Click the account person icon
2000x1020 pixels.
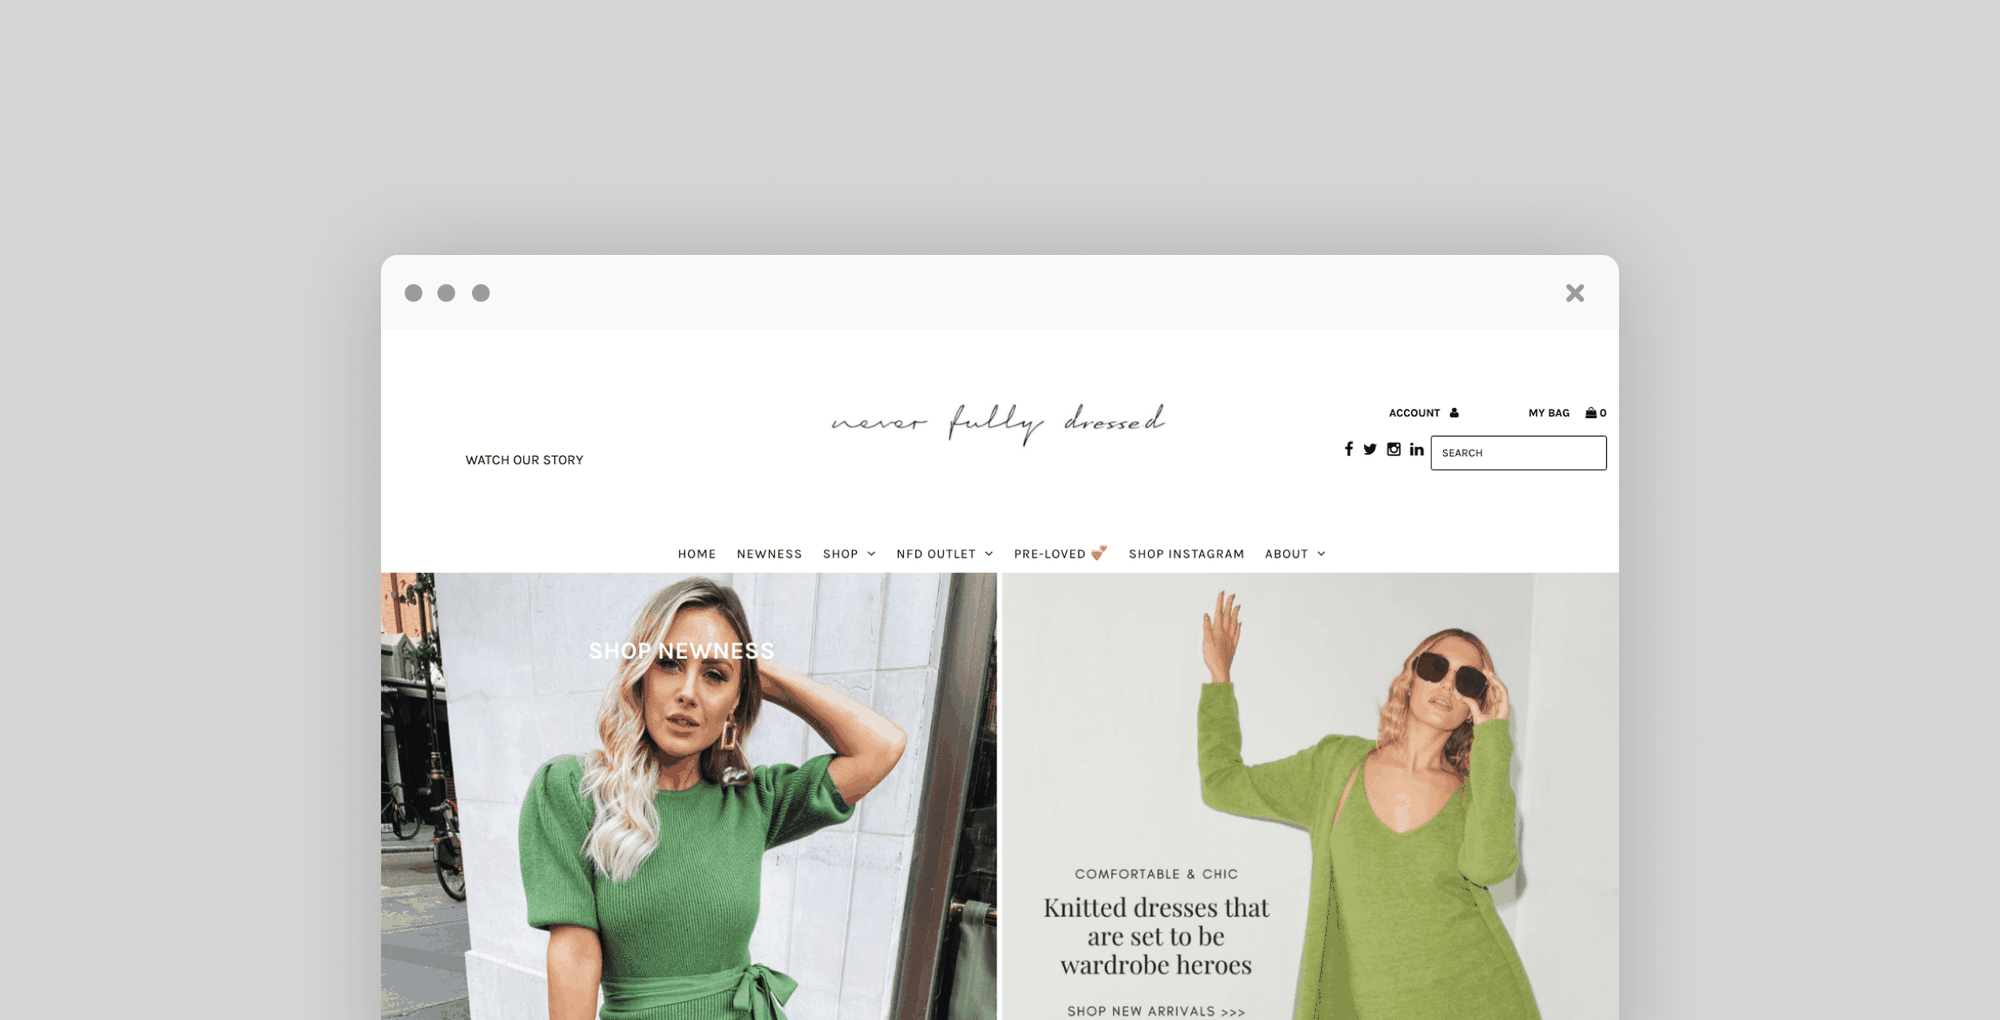click(1454, 413)
